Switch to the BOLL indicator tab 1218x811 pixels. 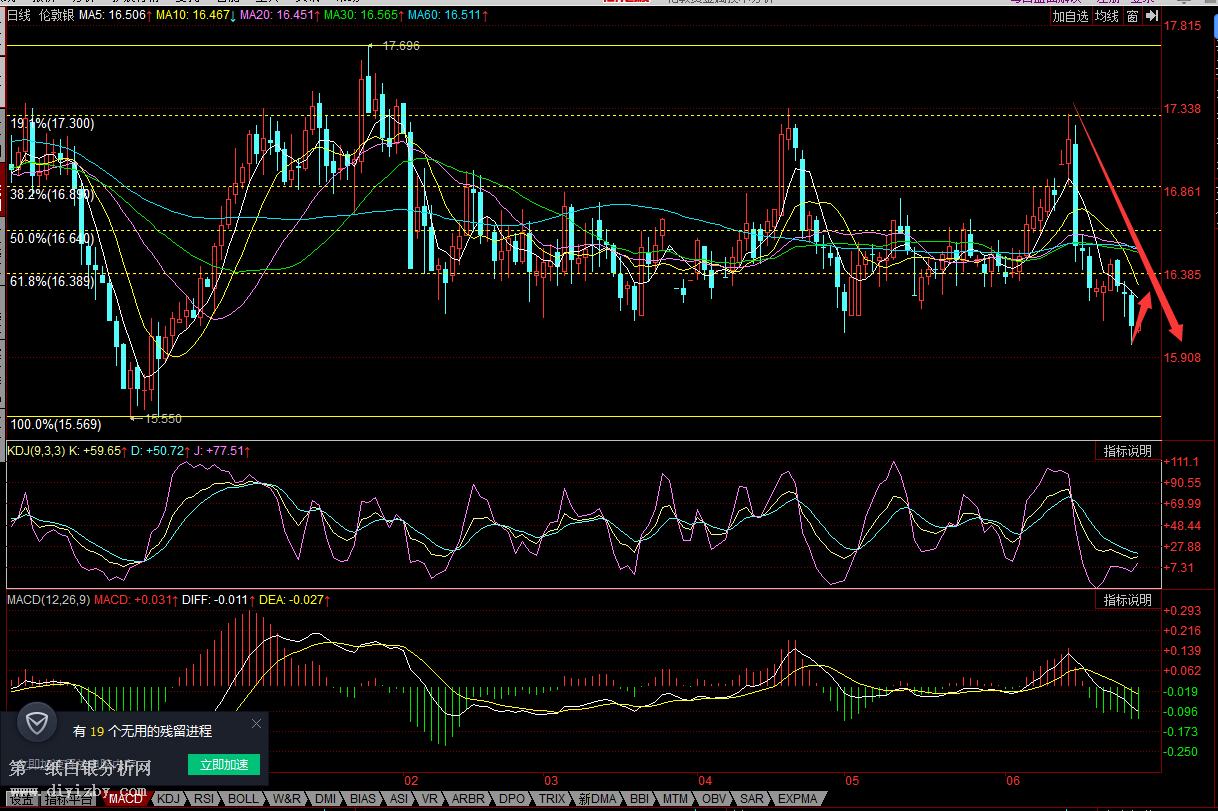[243, 799]
